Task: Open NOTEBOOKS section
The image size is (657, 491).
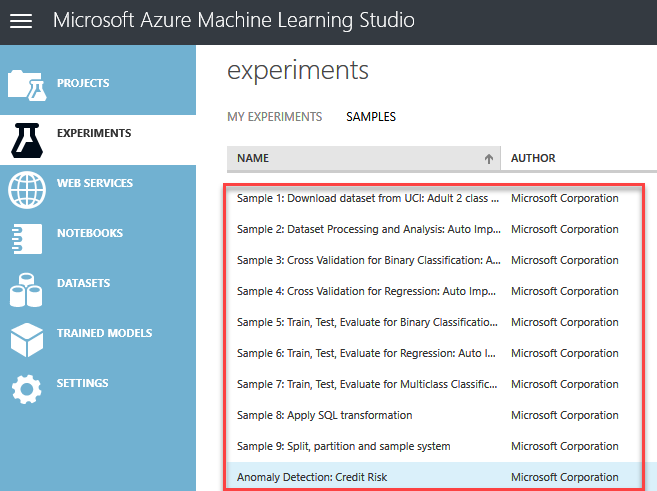Action: 90,233
